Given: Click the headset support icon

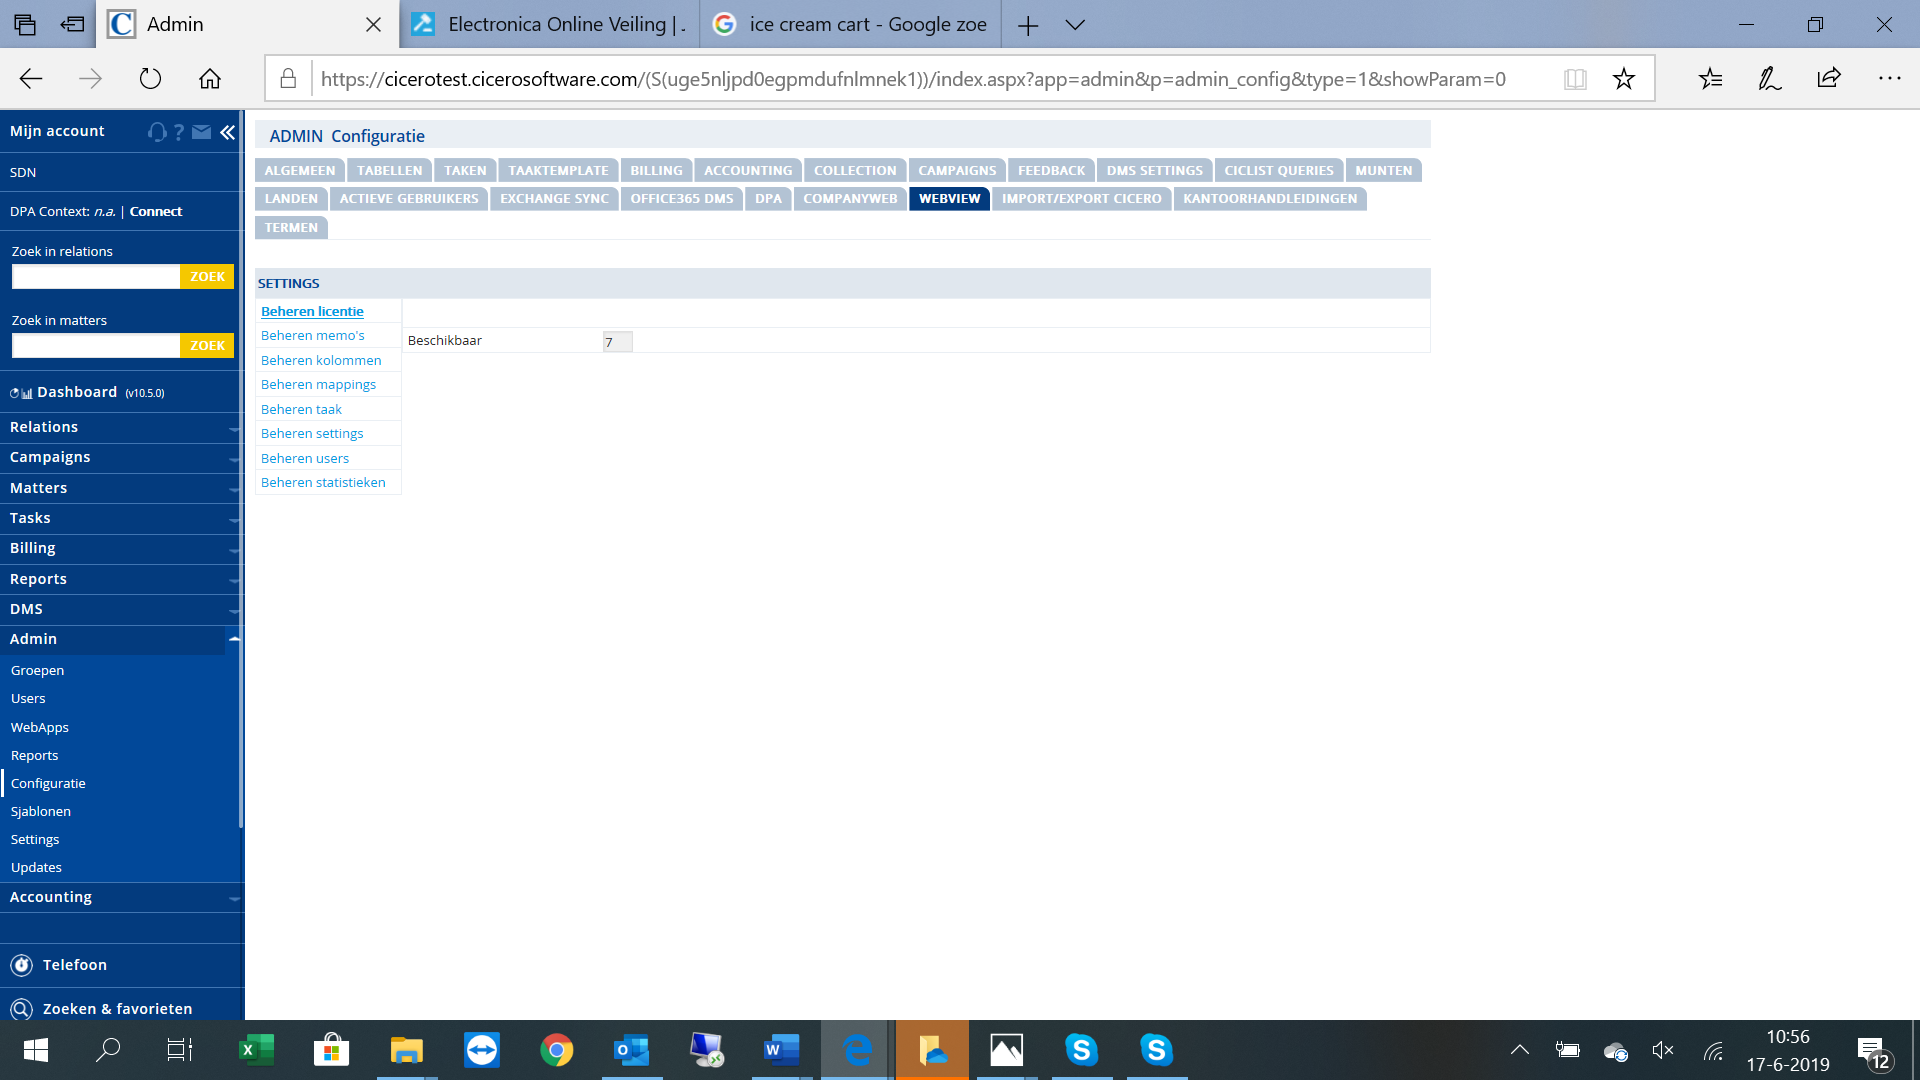Looking at the screenshot, I should (157, 132).
